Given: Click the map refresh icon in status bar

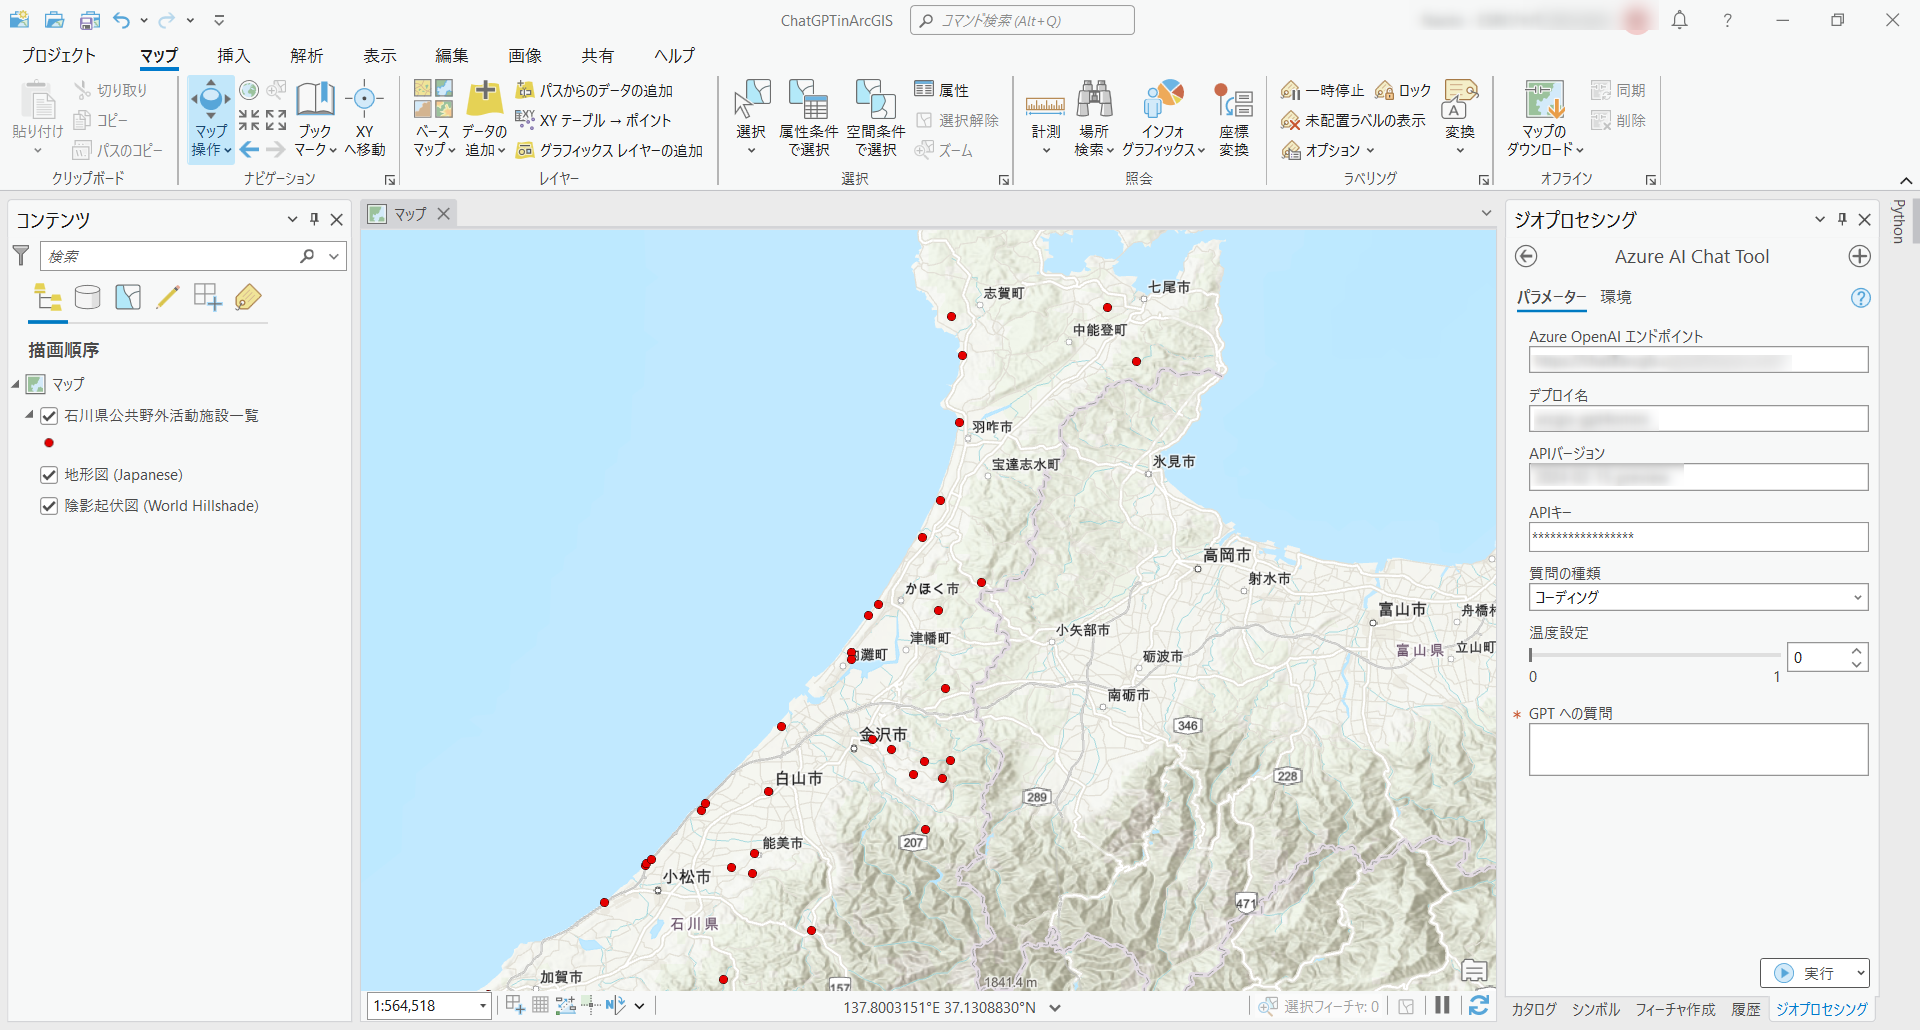Looking at the screenshot, I should [x=1479, y=1005].
